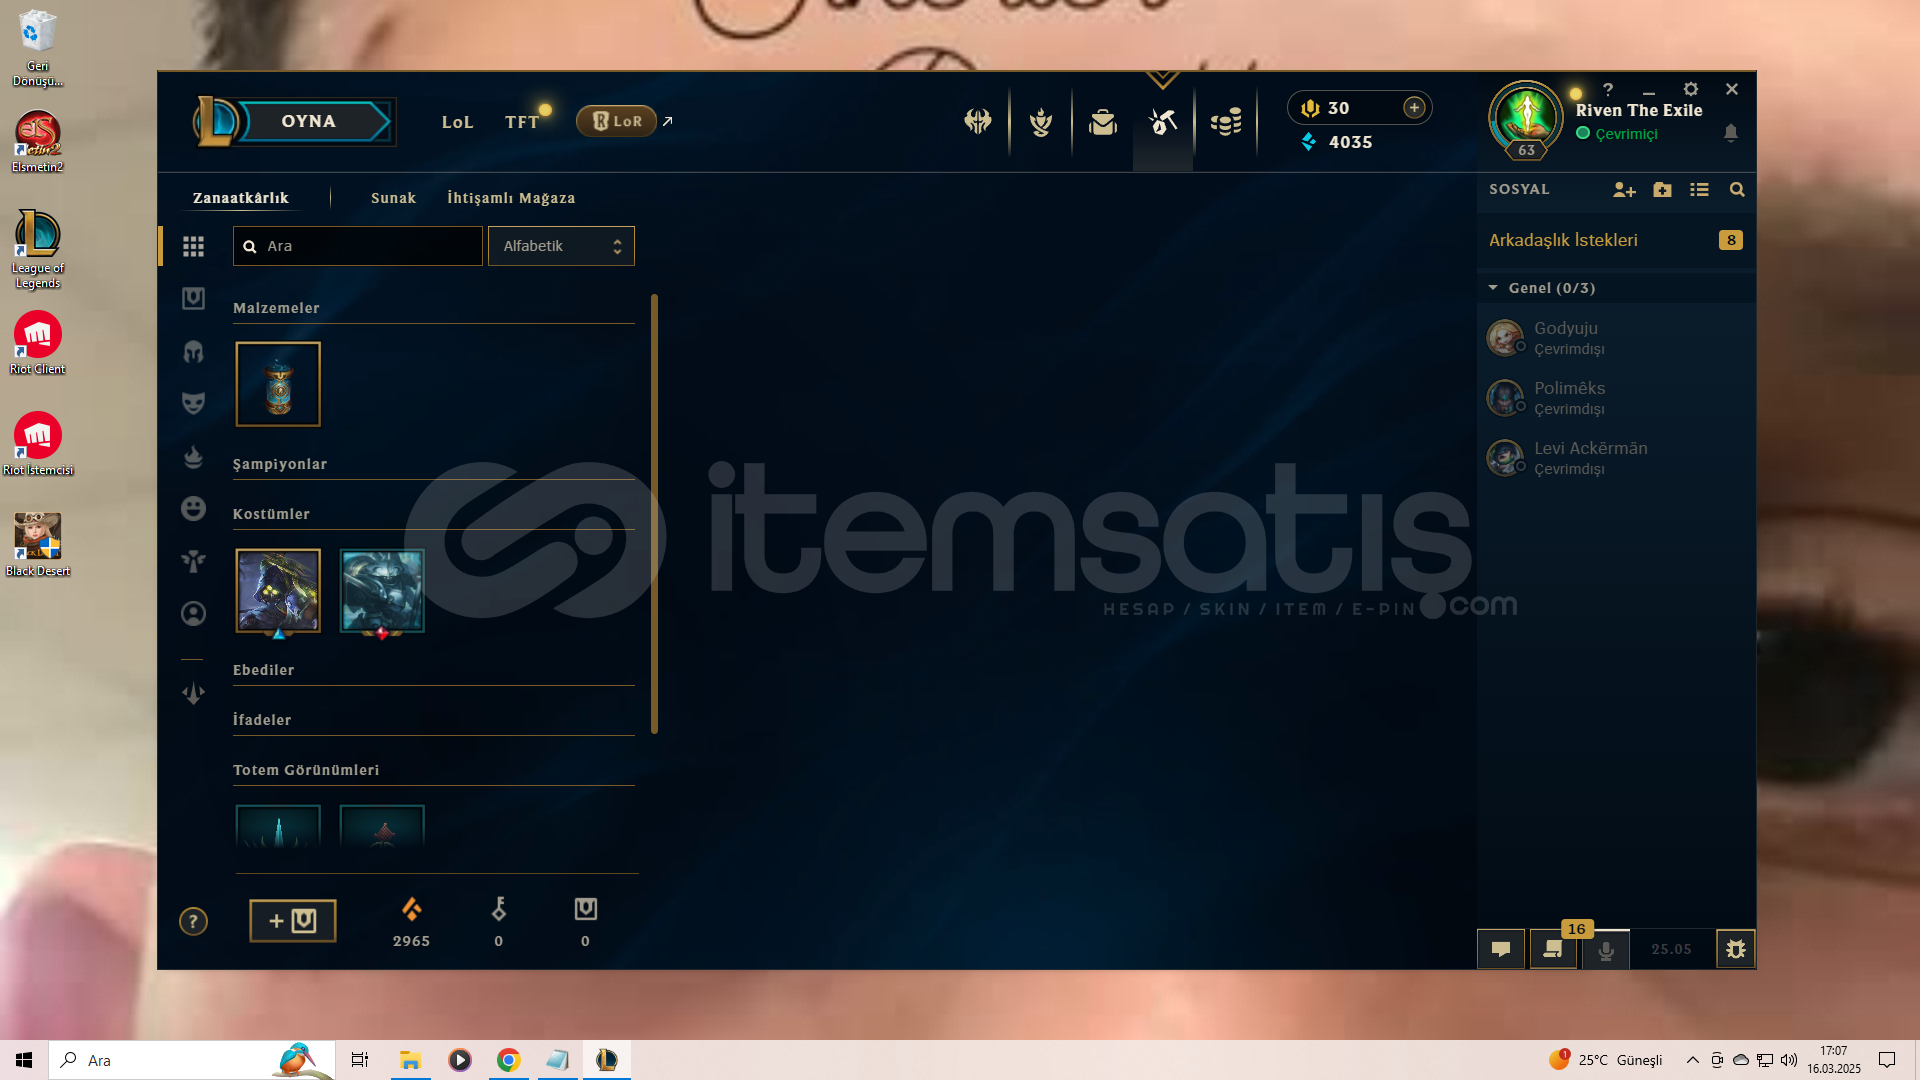Open the help question mark in title bar
Viewport: 1920px width, 1080px height.
[x=1608, y=89]
